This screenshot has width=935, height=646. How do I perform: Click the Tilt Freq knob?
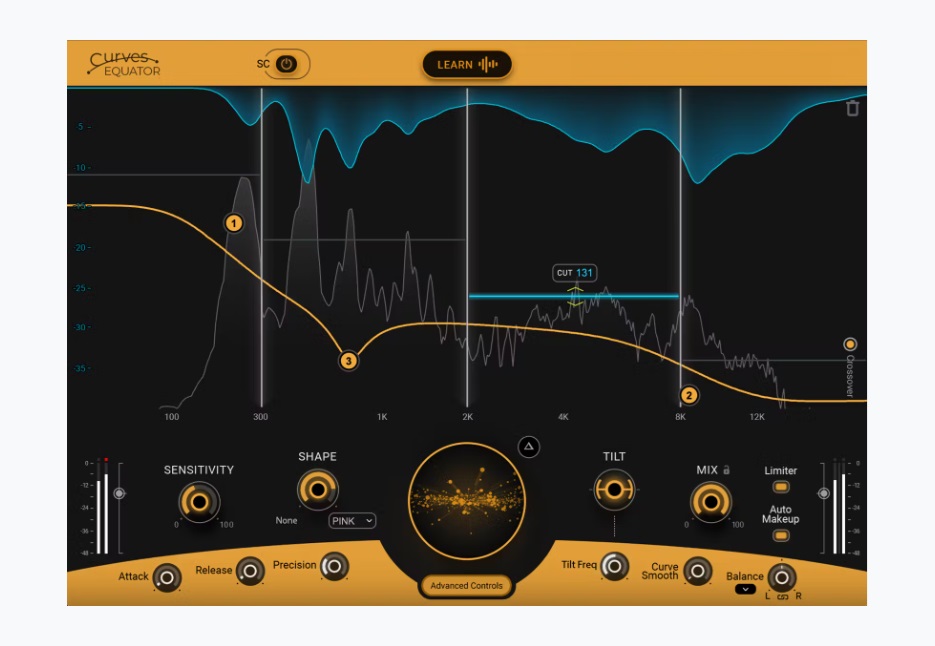click(614, 566)
